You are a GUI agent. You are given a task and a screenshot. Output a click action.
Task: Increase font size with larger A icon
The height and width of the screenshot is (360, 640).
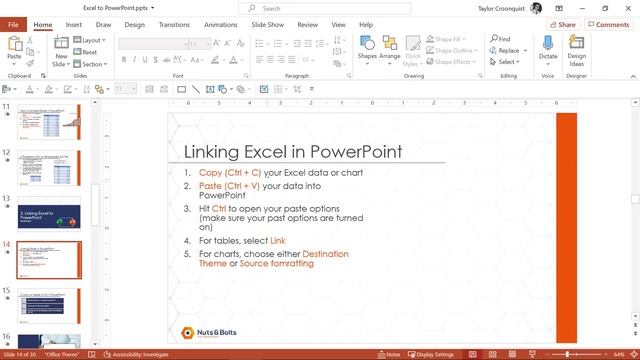tap(217, 43)
